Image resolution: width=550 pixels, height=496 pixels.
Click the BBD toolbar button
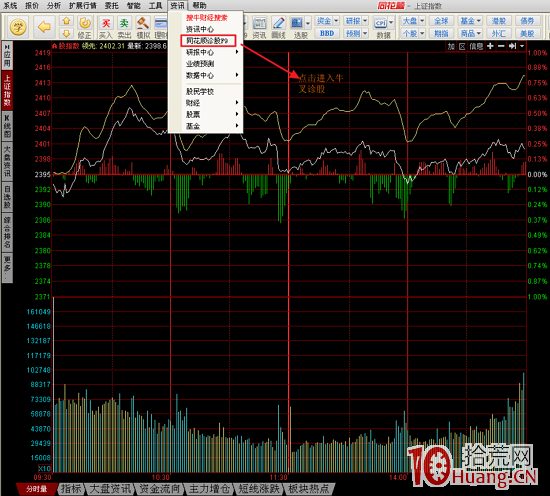coord(327,33)
